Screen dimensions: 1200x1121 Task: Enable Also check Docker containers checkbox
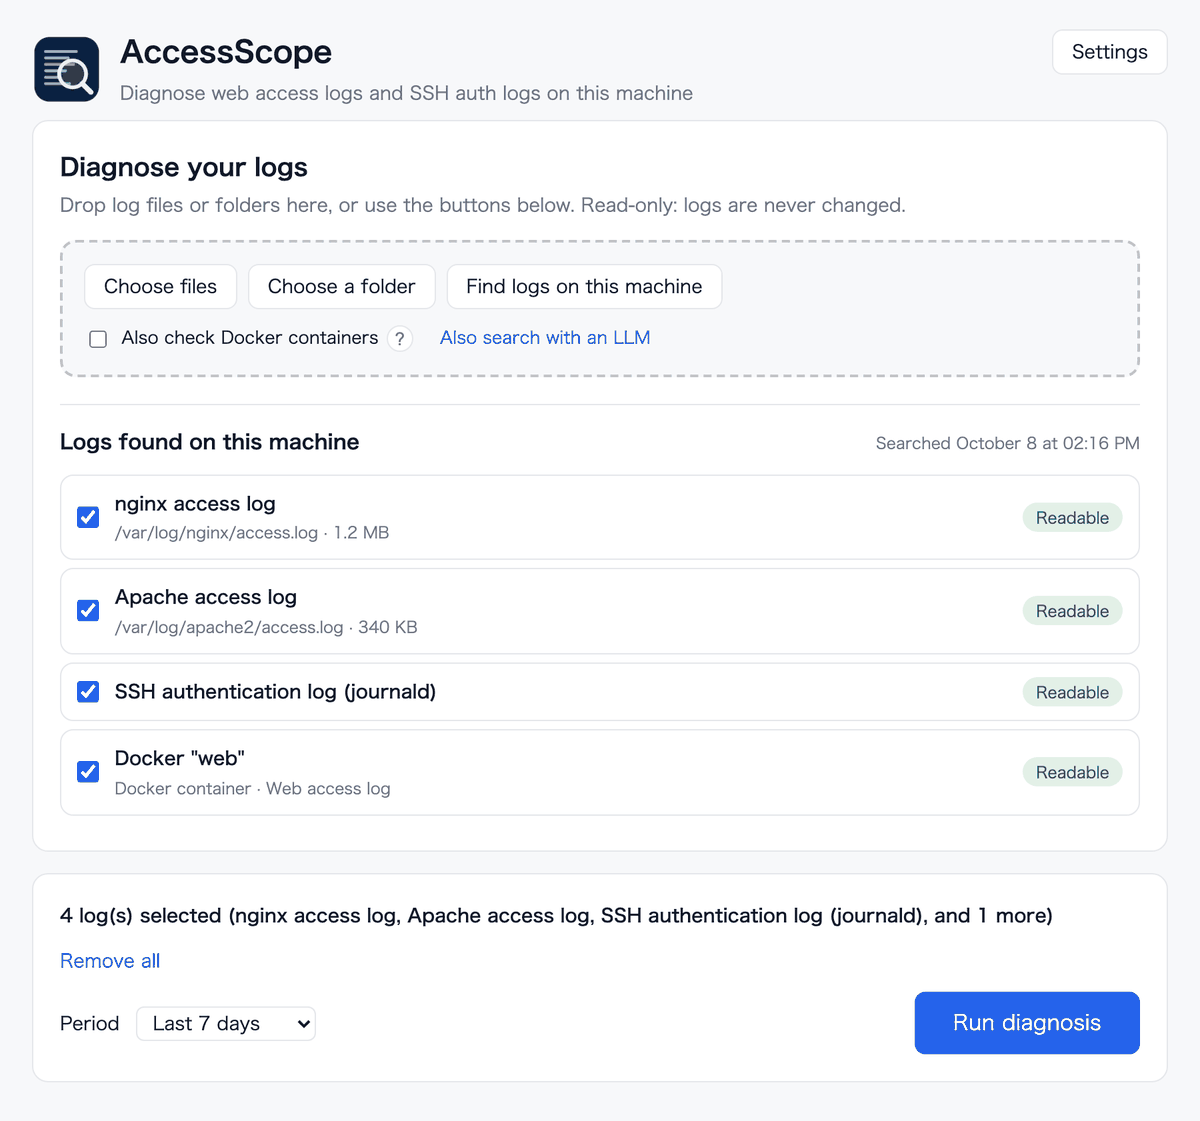pos(98,339)
